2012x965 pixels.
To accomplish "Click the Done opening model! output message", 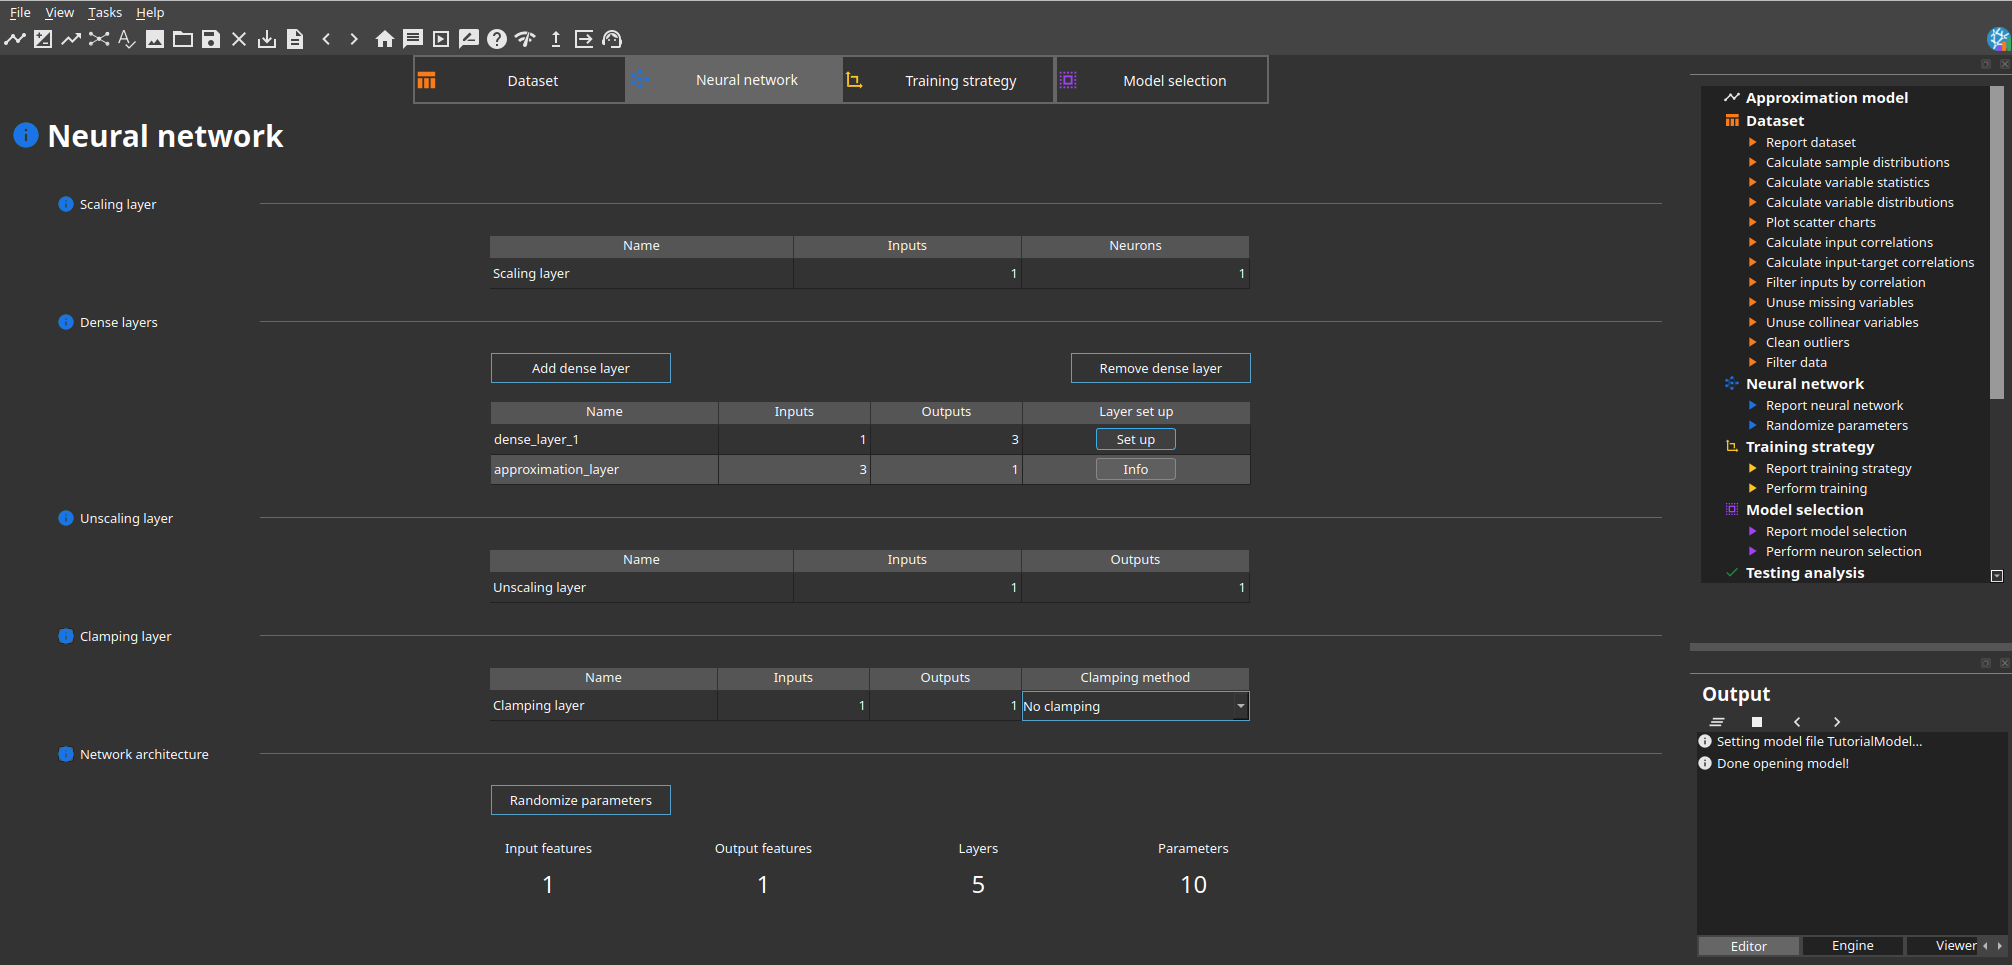I will tap(1782, 764).
